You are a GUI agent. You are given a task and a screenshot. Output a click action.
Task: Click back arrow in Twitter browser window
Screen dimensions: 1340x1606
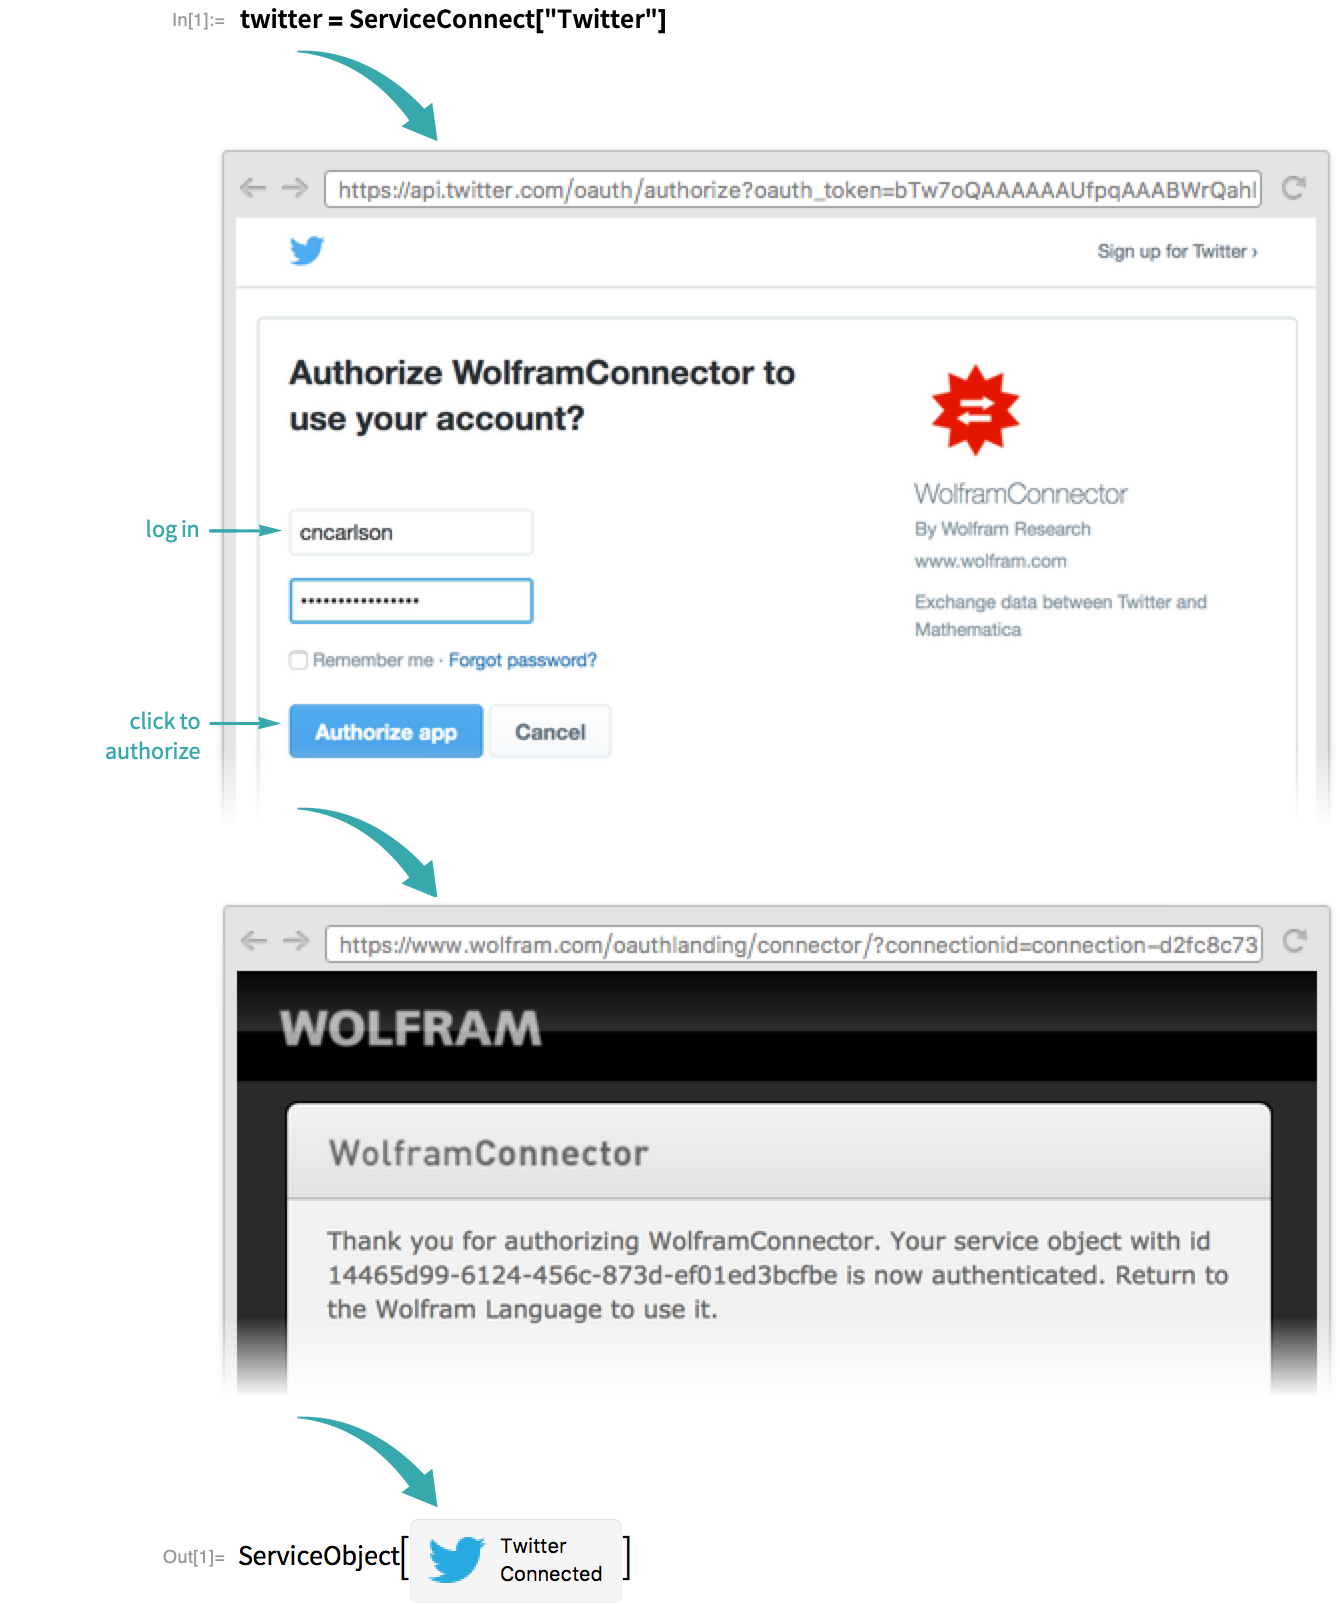click(x=253, y=188)
